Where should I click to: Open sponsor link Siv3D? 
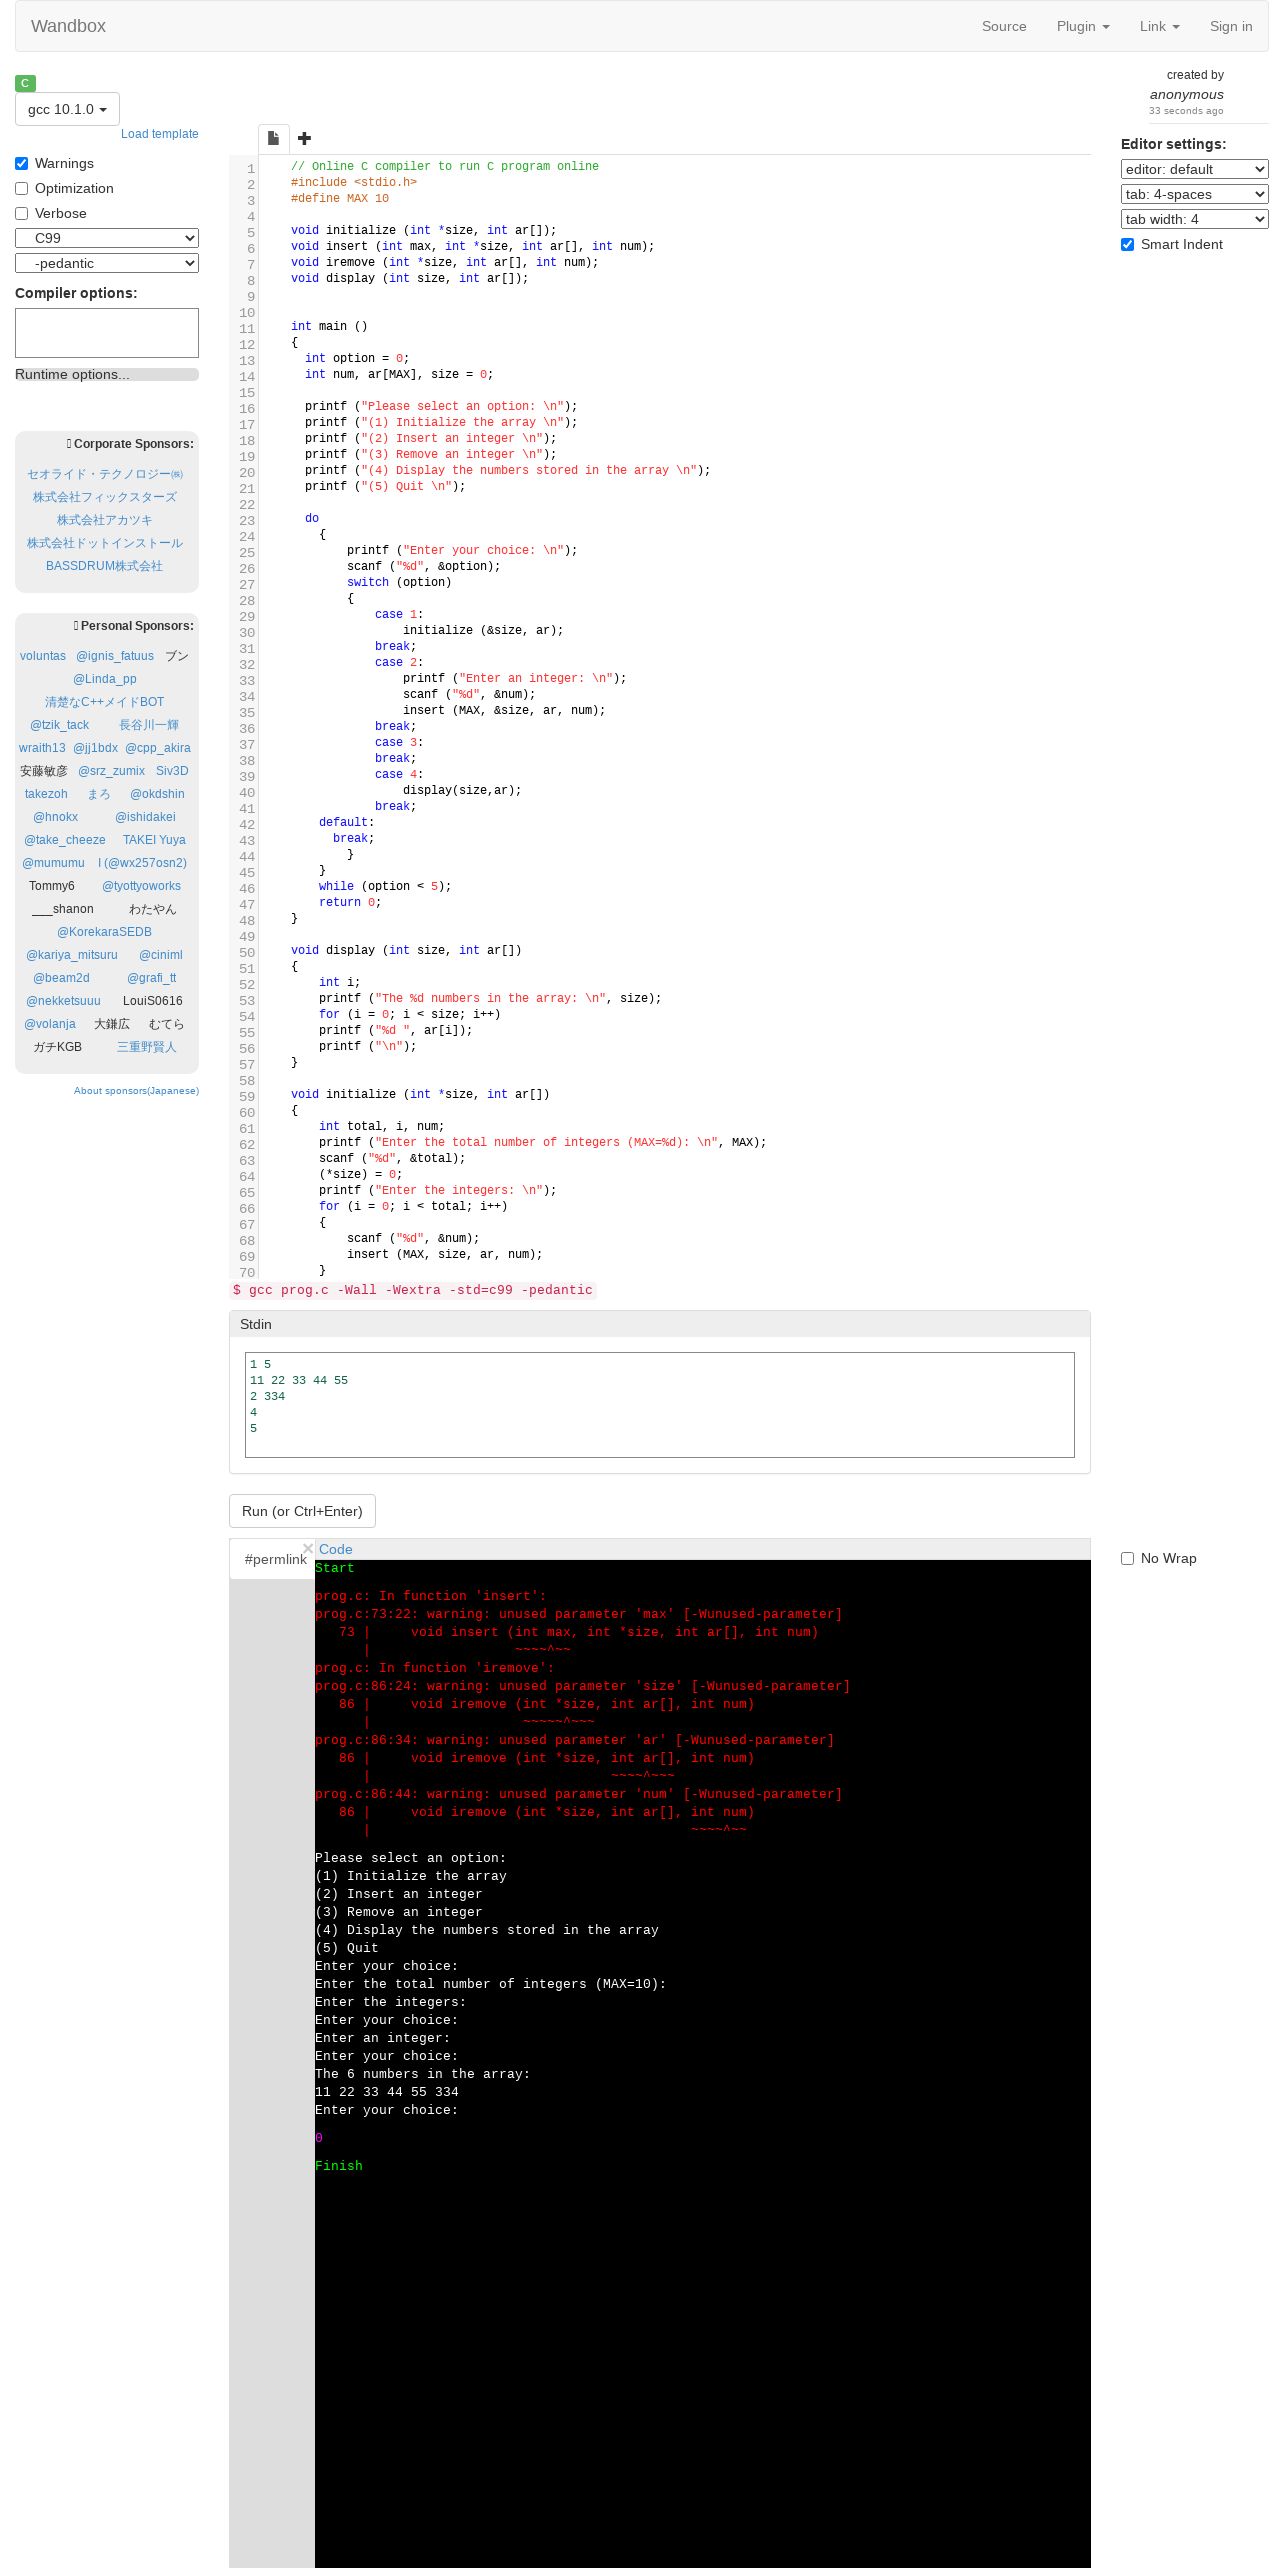(x=172, y=771)
